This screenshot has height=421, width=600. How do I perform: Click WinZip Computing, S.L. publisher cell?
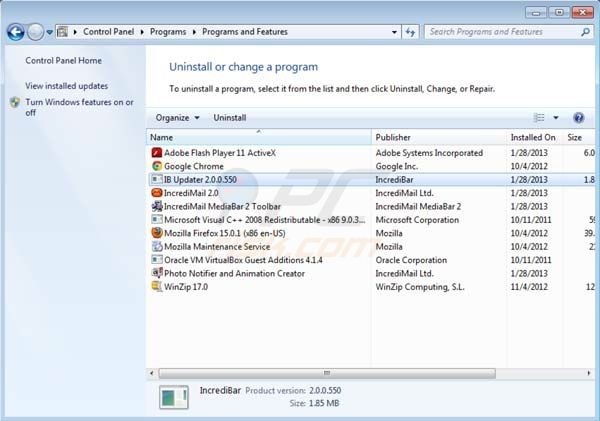420,287
